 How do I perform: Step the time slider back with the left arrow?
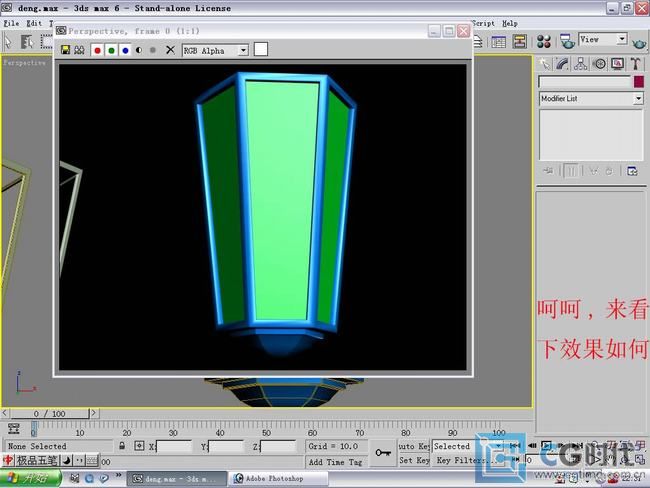5,413
